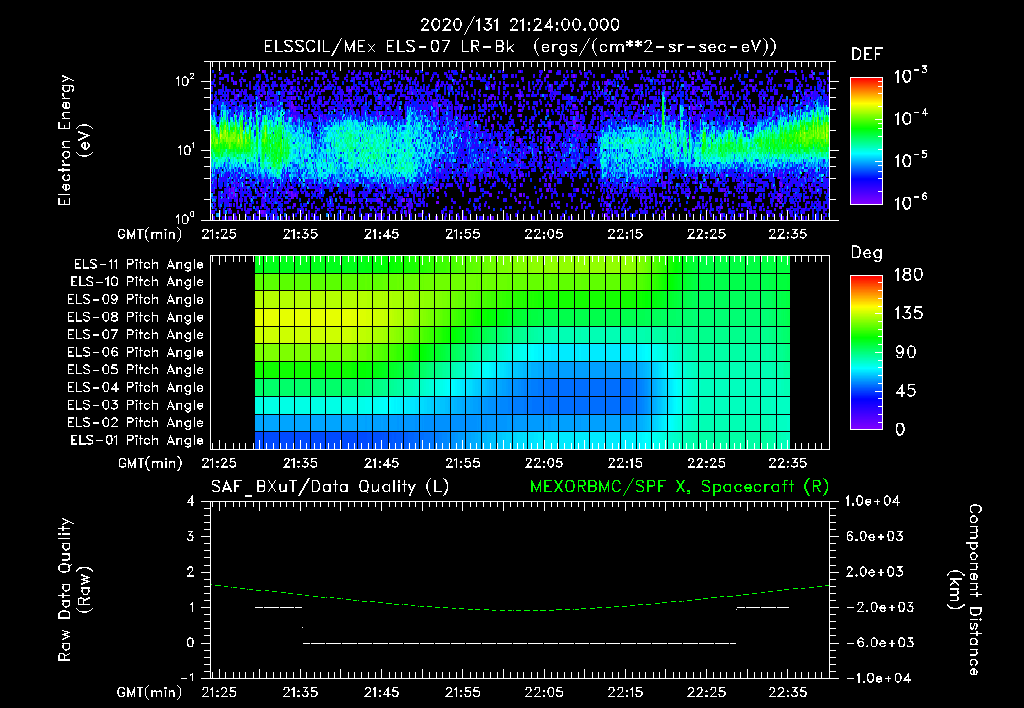This screenshot has height=708, width=1024.
Task: Click the 6.0e+03 right axis value
Action: coord(875,536)
